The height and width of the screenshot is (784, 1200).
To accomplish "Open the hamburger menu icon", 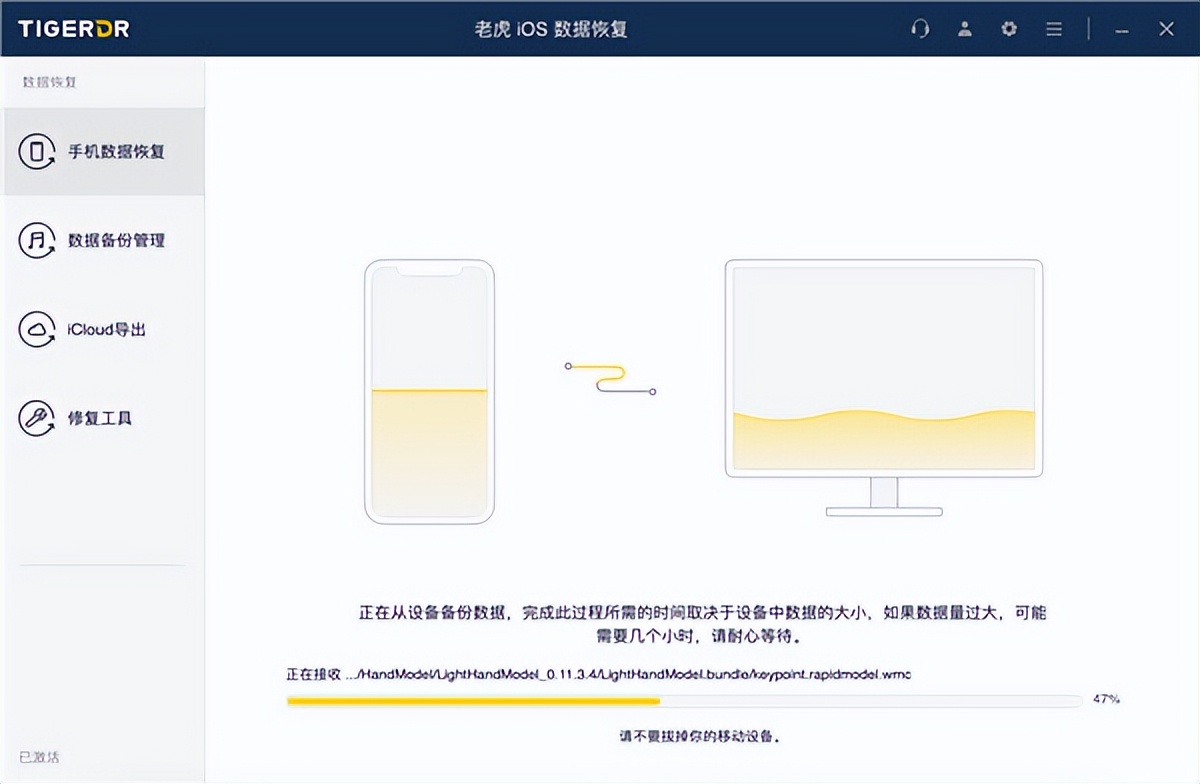I will point(1053,29).
